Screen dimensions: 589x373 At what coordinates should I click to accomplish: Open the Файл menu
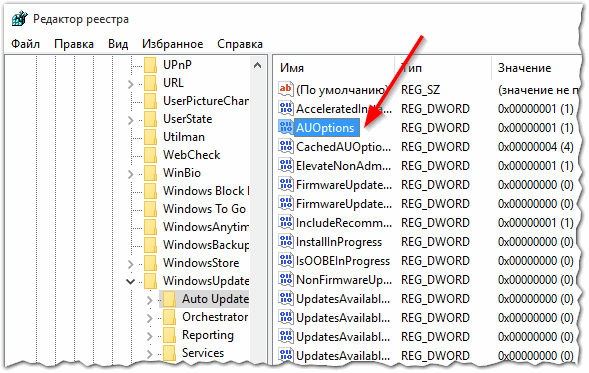tap(25, 44)
